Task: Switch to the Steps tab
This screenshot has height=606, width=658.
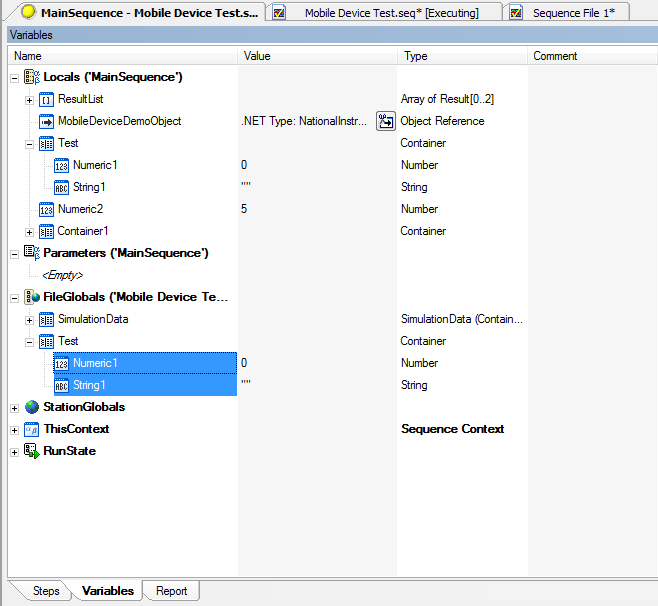Action: coord(46,591)
